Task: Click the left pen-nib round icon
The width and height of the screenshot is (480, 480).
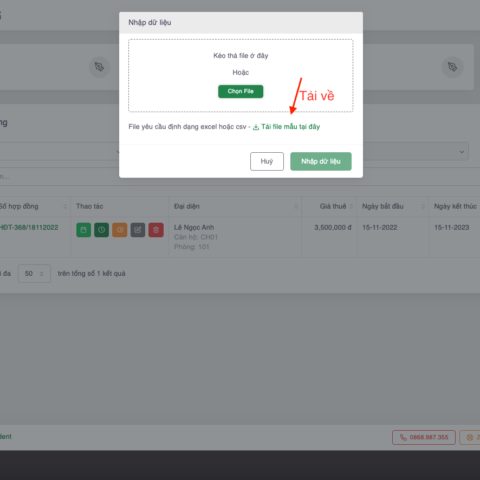Action: coord(99,67)
